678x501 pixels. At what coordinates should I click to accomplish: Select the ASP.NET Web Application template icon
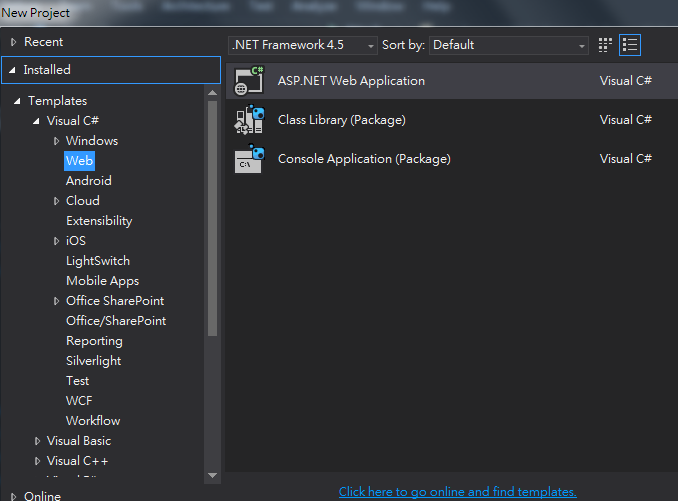(249, 81)
